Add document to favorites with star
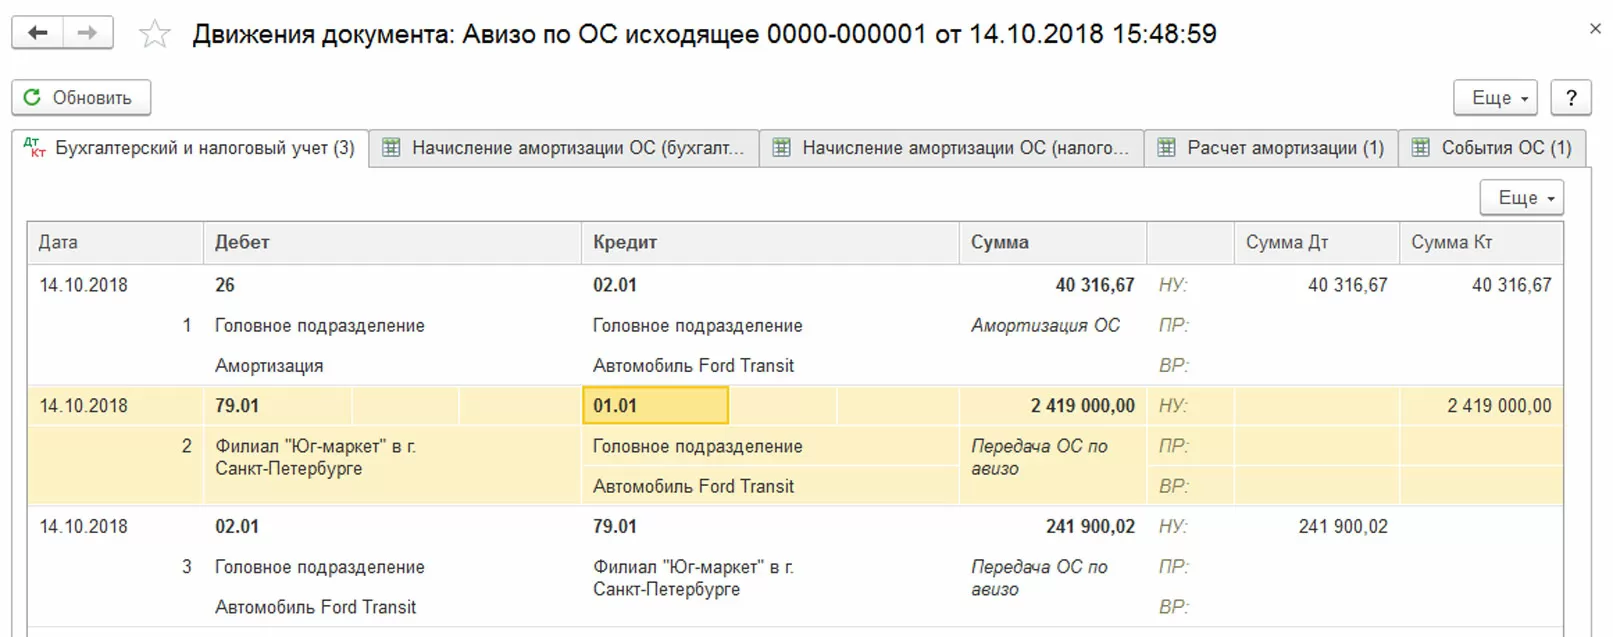This screenshot has height=637, width=1613. pyautogui.click(x=154, y=34)
